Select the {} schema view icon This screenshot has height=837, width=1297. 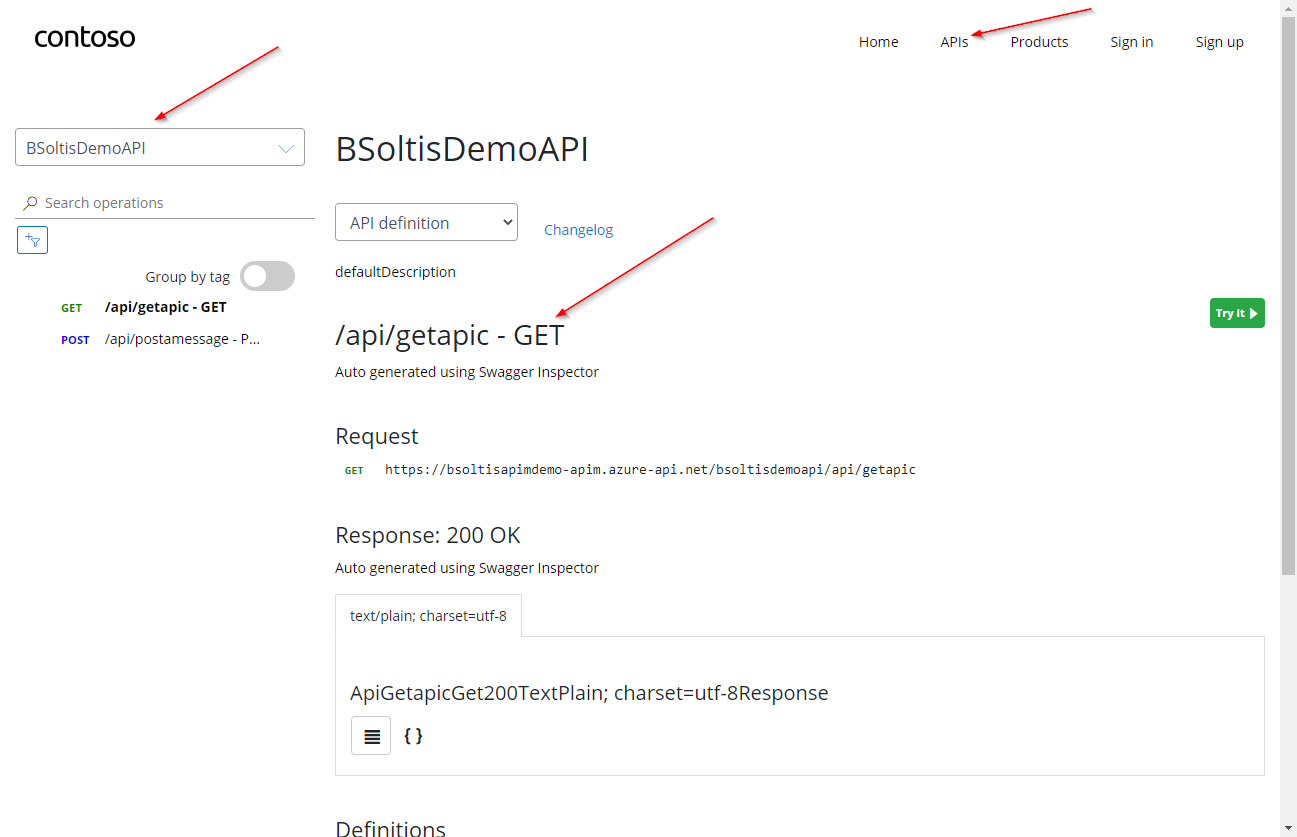(413, 735)
